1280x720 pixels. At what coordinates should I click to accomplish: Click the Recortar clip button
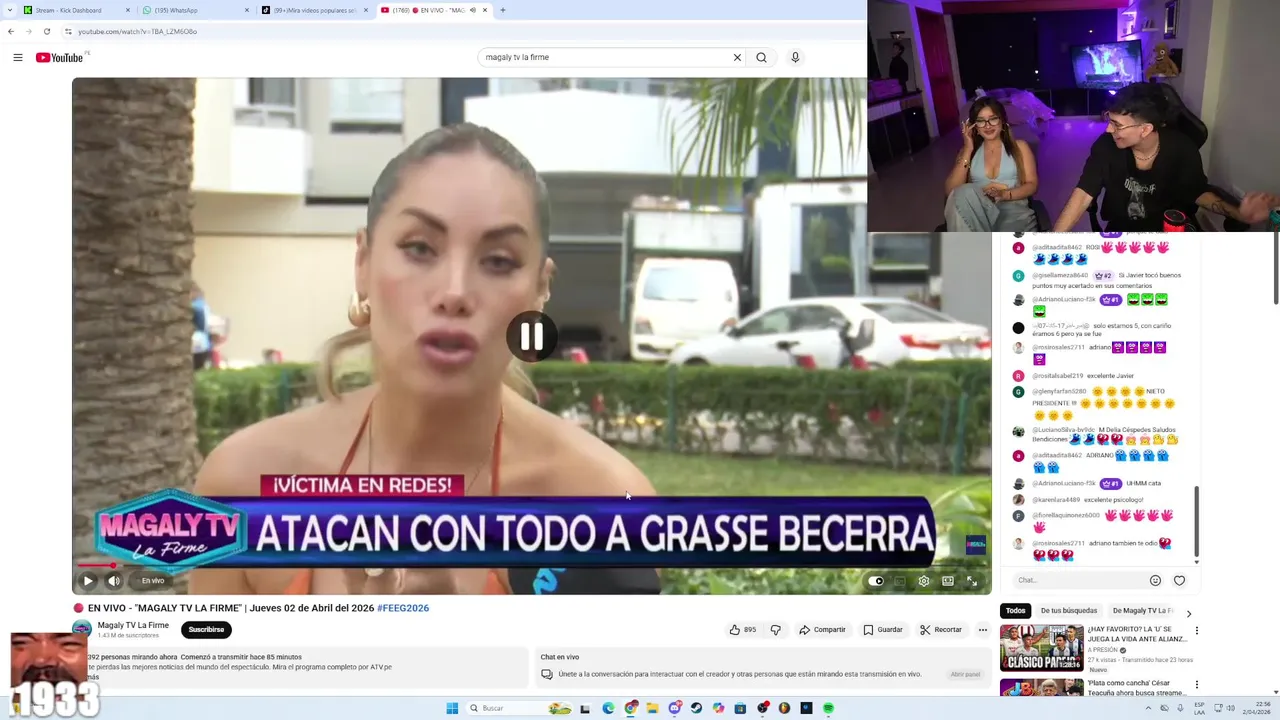pyautogui.click(x=941, y=630)
